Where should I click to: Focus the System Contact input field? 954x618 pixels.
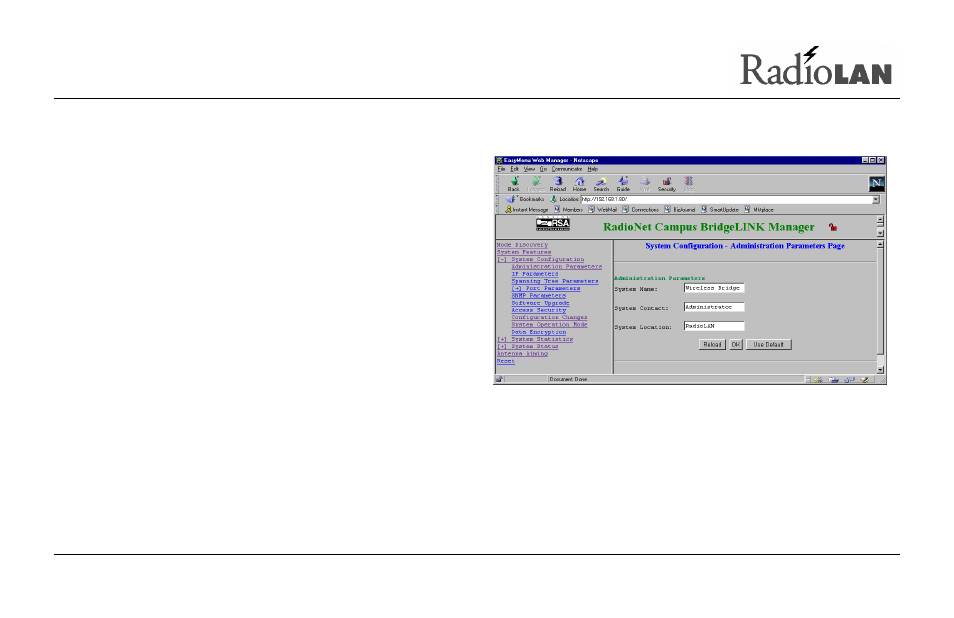point(714,307)
